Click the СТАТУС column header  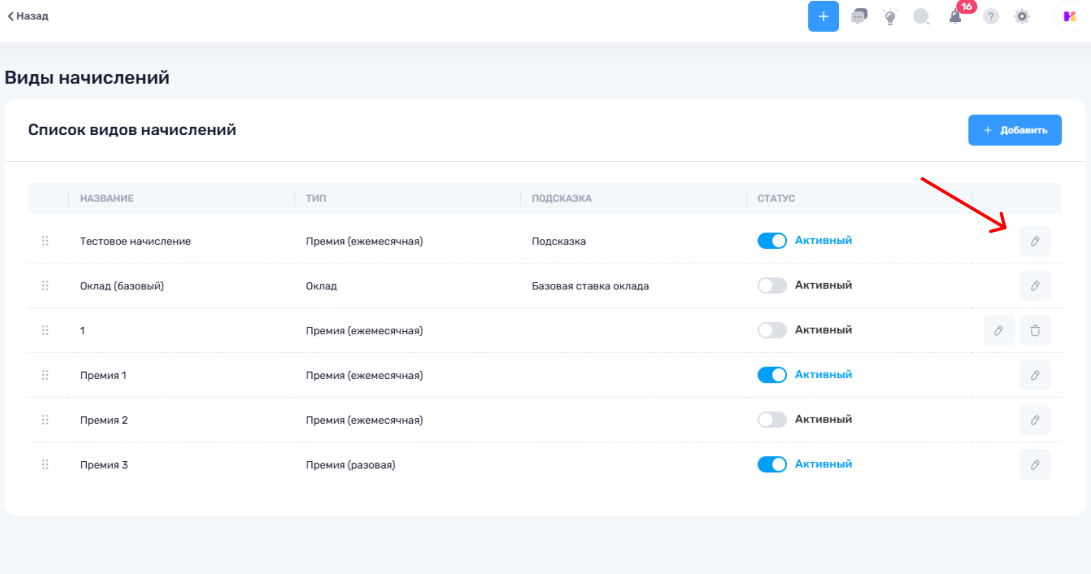coord(776,199)
